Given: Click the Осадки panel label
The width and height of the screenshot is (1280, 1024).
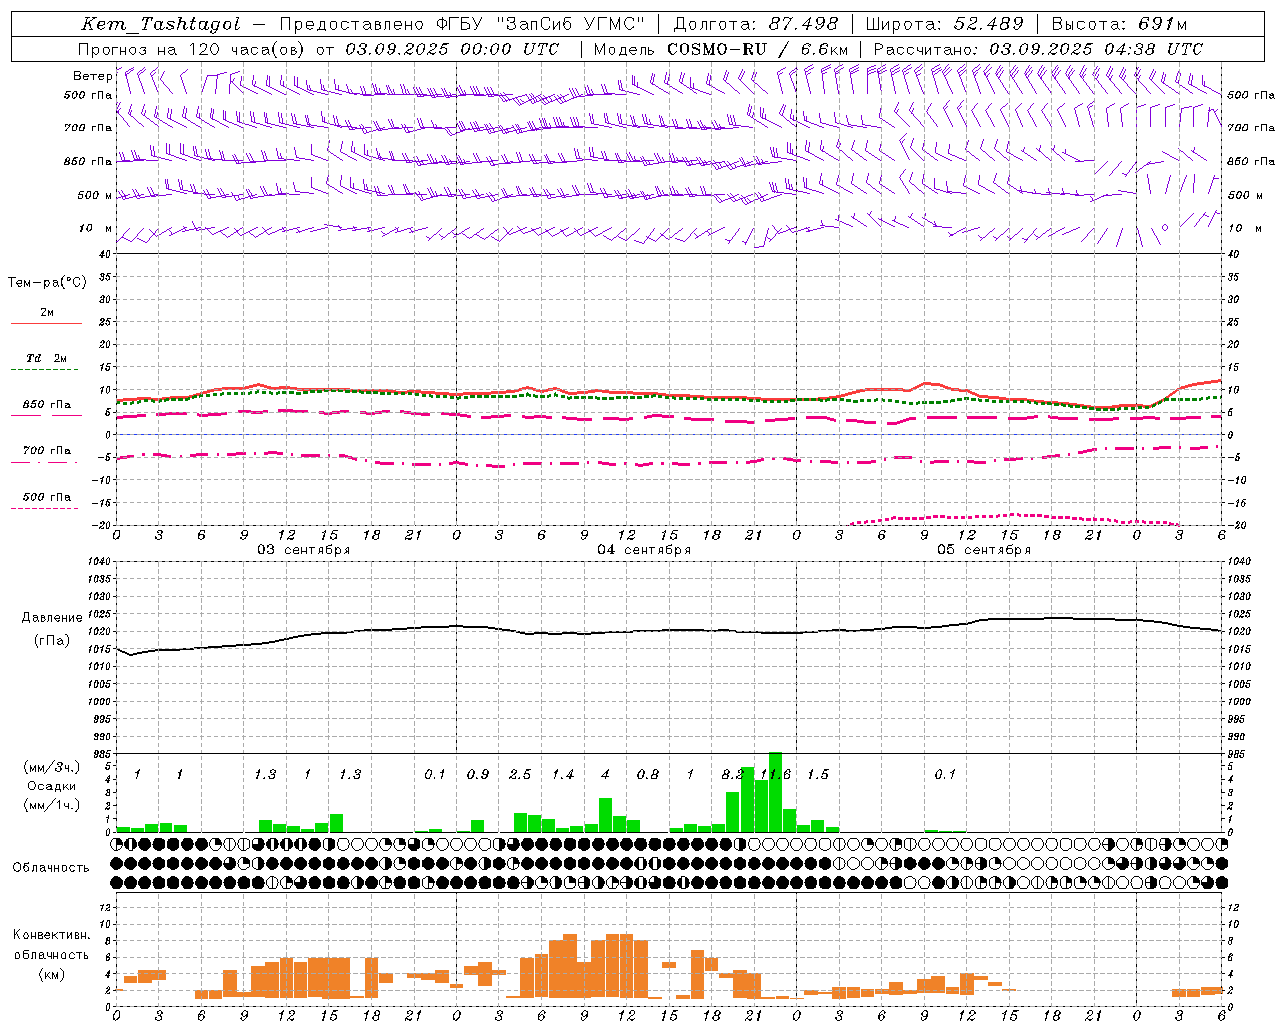Looking at the screenshot, I should pyautogui.click(x=51, y=787).
